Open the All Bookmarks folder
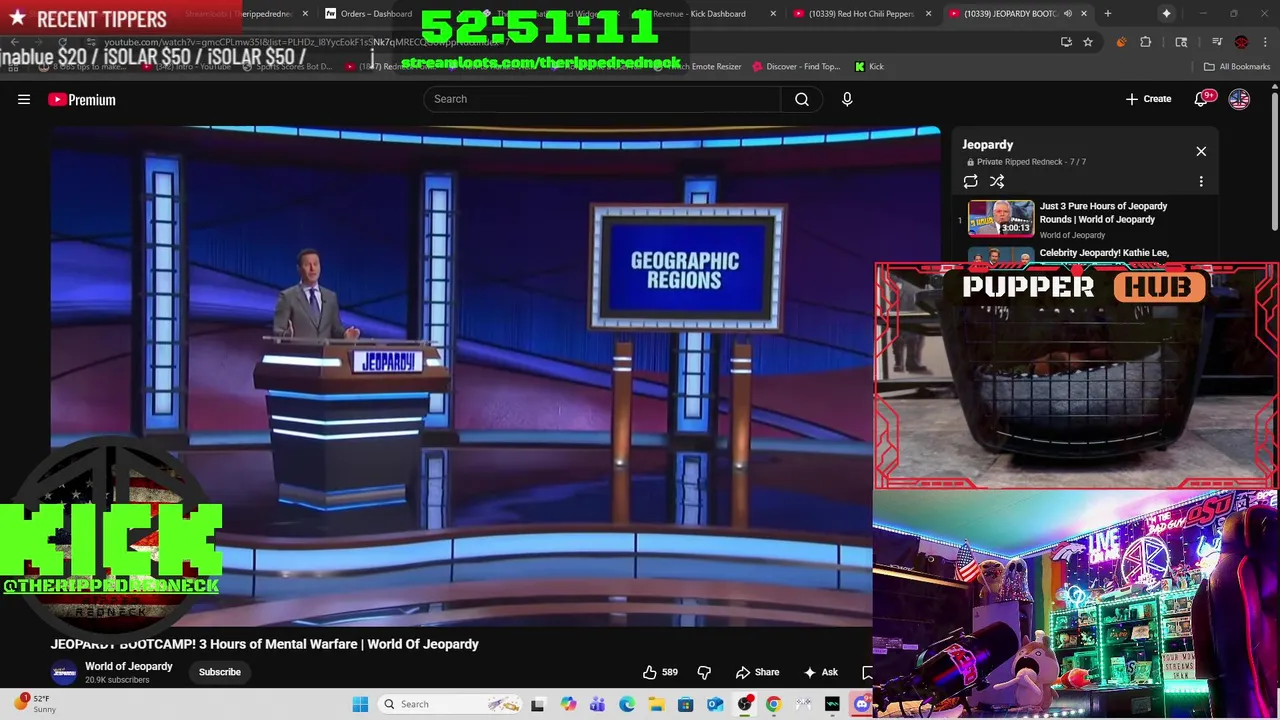Screen dimensions: 1280x720 (1237, 67)
